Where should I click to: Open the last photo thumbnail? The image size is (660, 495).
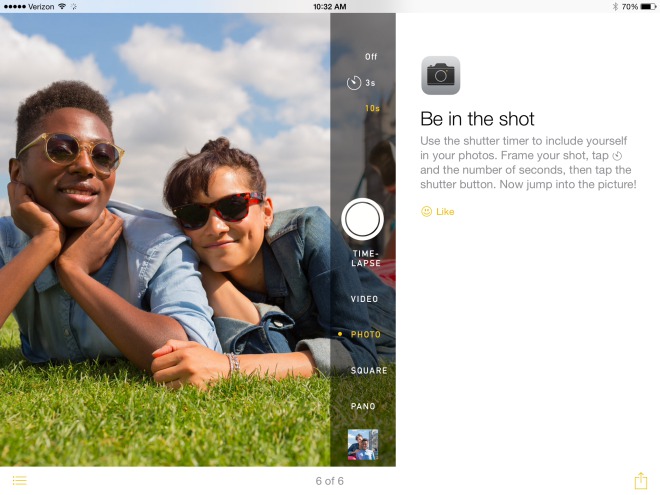[x=362, y=444]
